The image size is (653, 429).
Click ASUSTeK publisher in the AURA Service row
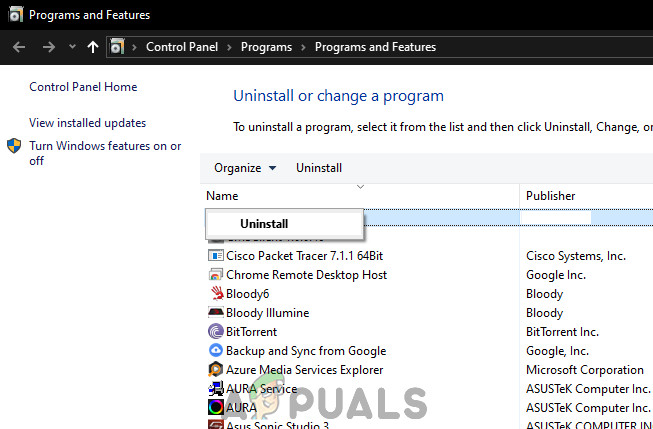[x=588, y=389]
